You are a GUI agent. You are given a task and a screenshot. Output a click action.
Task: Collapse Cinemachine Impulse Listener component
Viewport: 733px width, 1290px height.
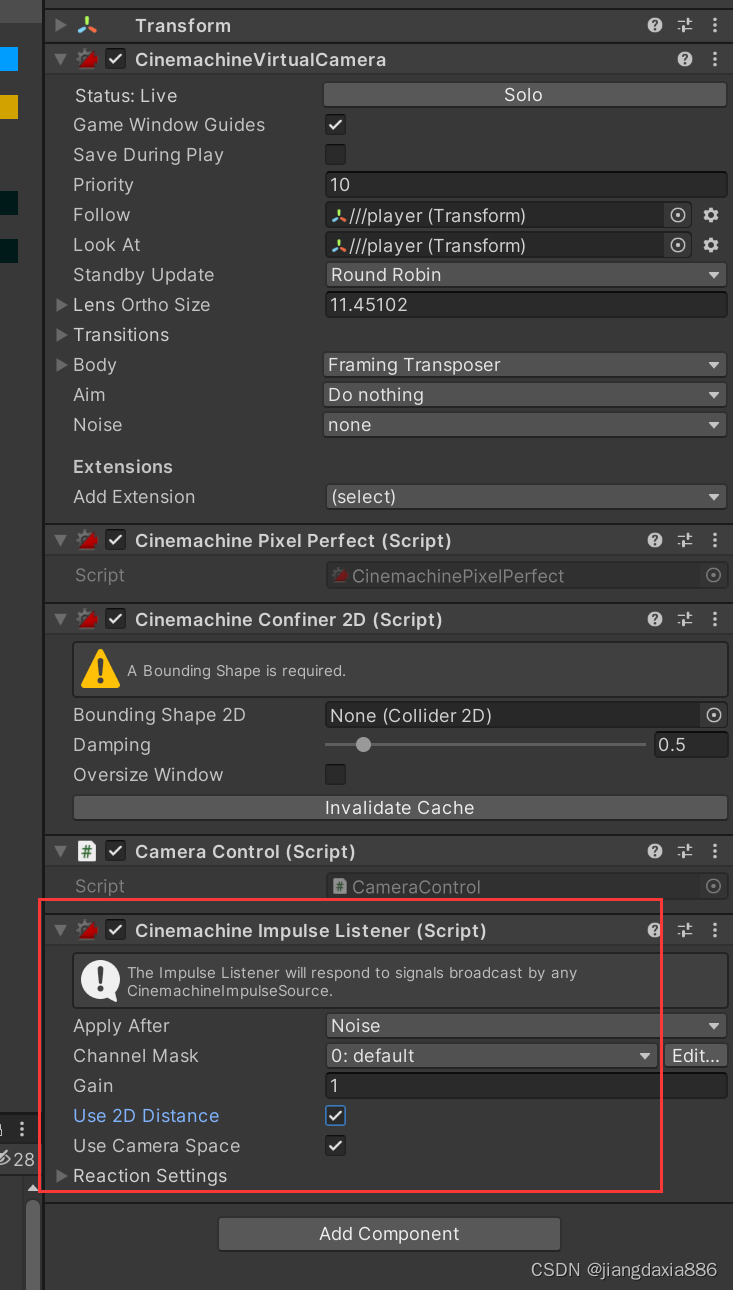[x=61, y=930]
